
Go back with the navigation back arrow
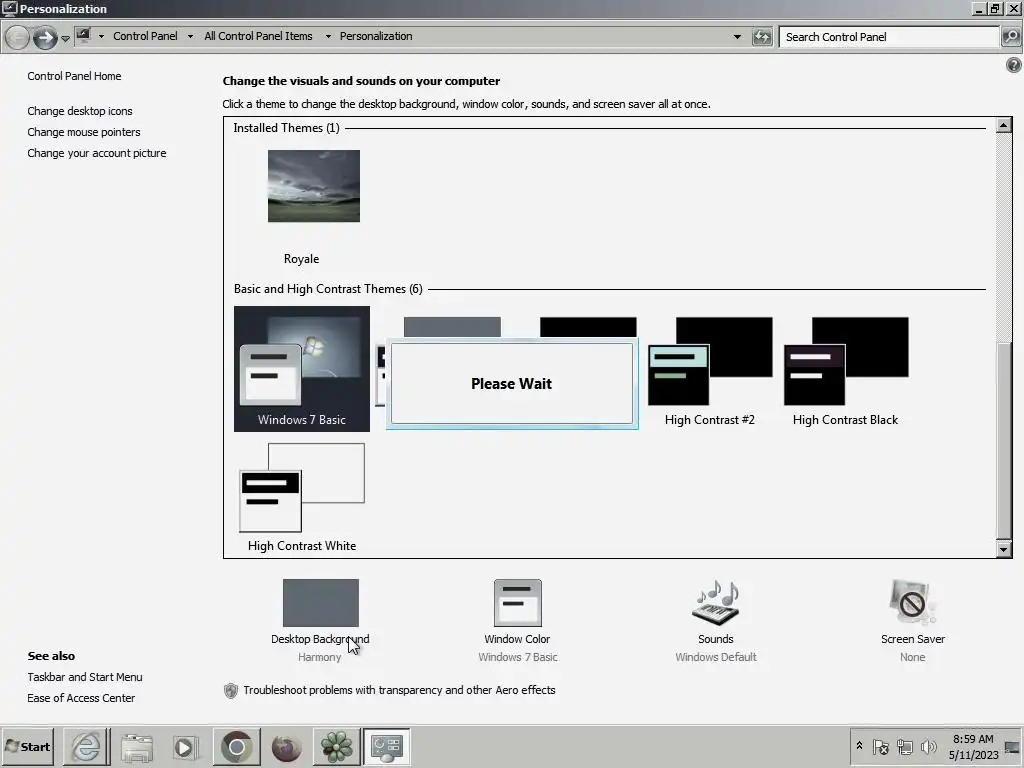[18, 37]
